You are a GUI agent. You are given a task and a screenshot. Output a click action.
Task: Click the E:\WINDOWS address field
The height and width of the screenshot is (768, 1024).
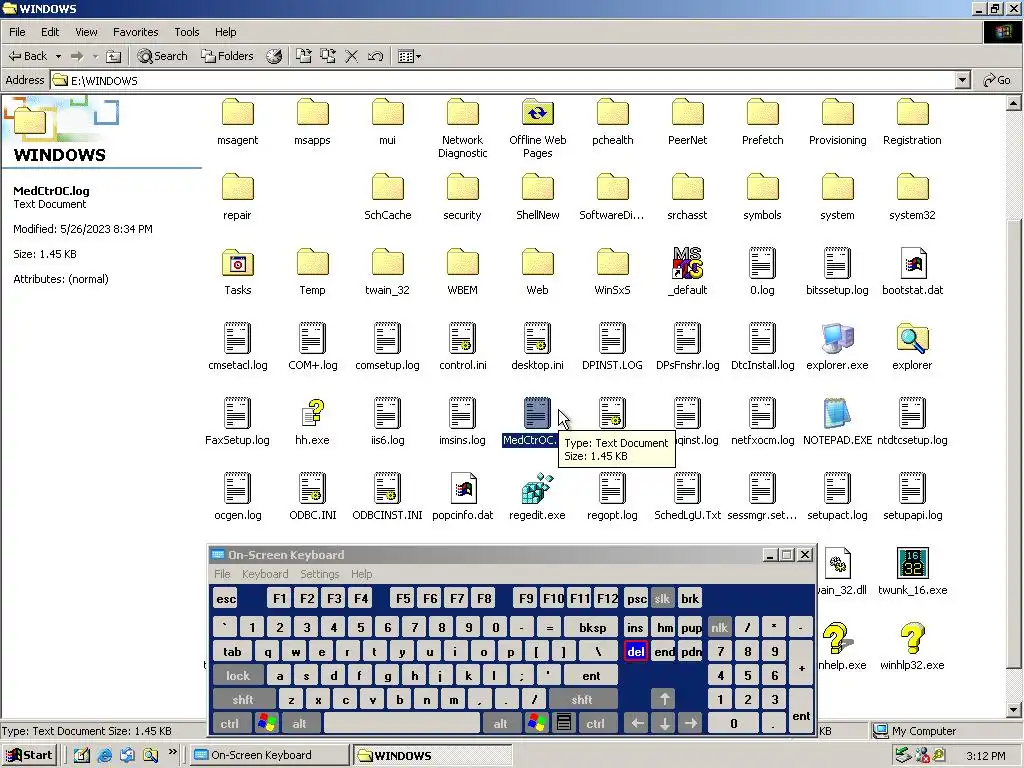(x=503, y=80)
